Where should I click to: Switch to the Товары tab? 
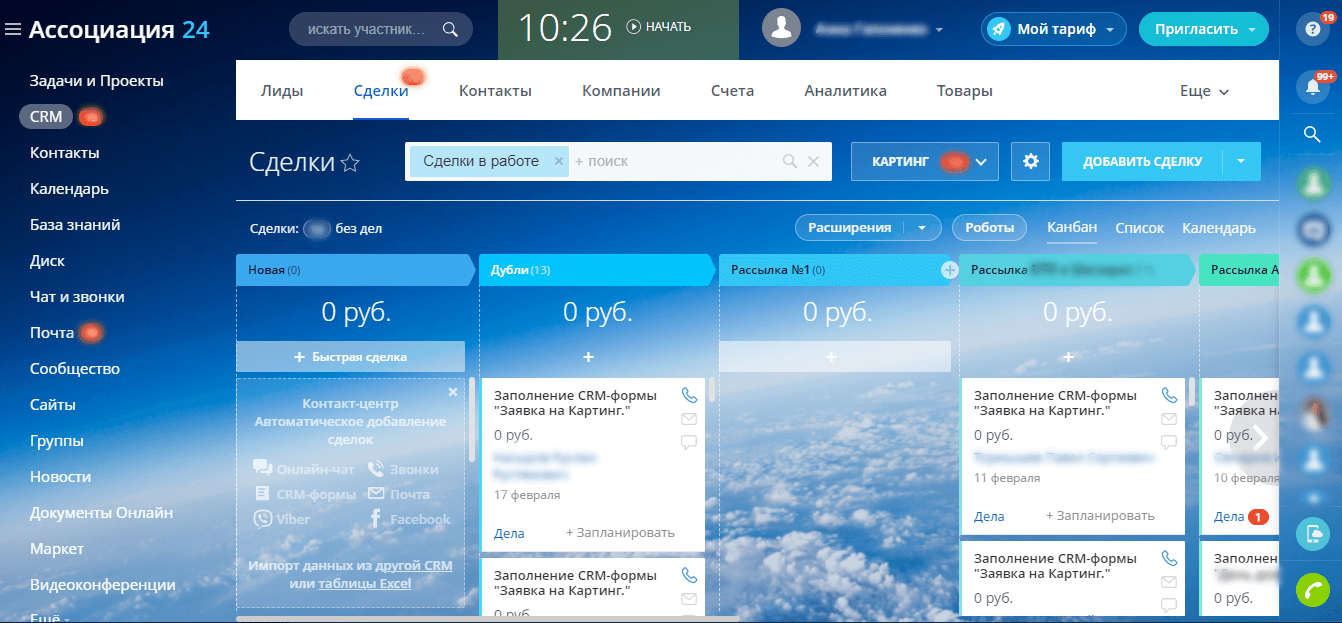(x=965, y=90)
